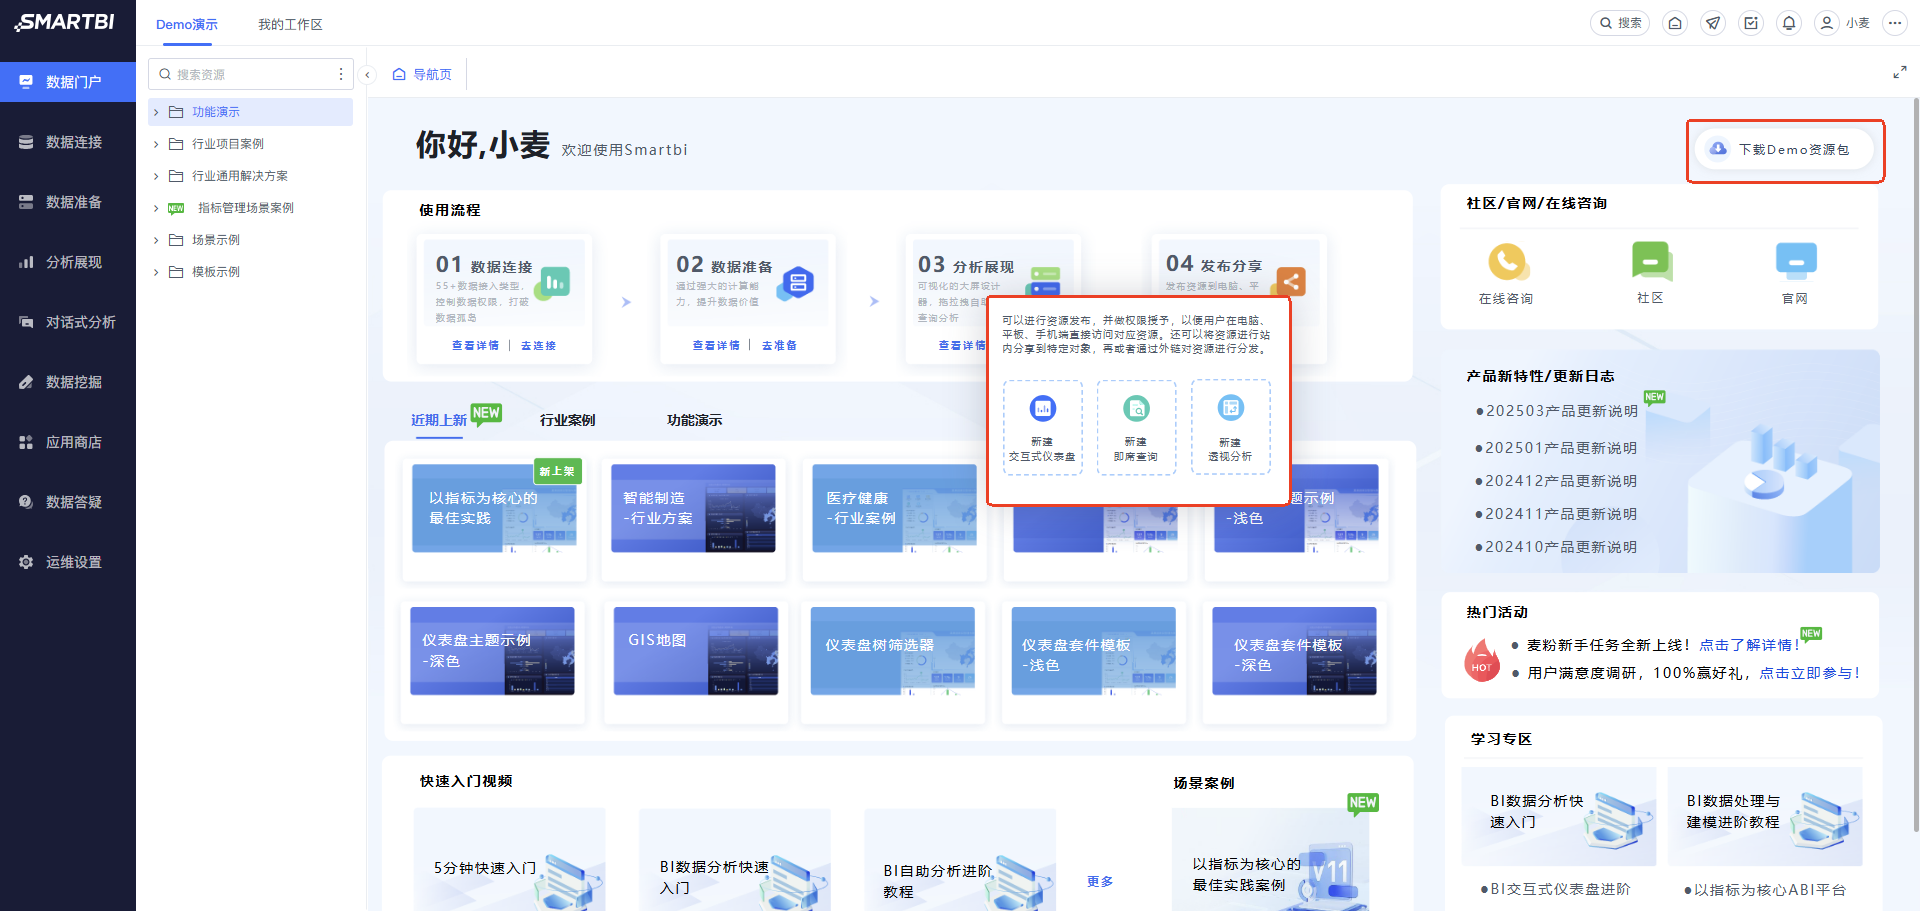Open 数据准备 in the sidebar
The width and height of the screenshot is (1920, 911).
pyautogui.click(x=68, y=202)
